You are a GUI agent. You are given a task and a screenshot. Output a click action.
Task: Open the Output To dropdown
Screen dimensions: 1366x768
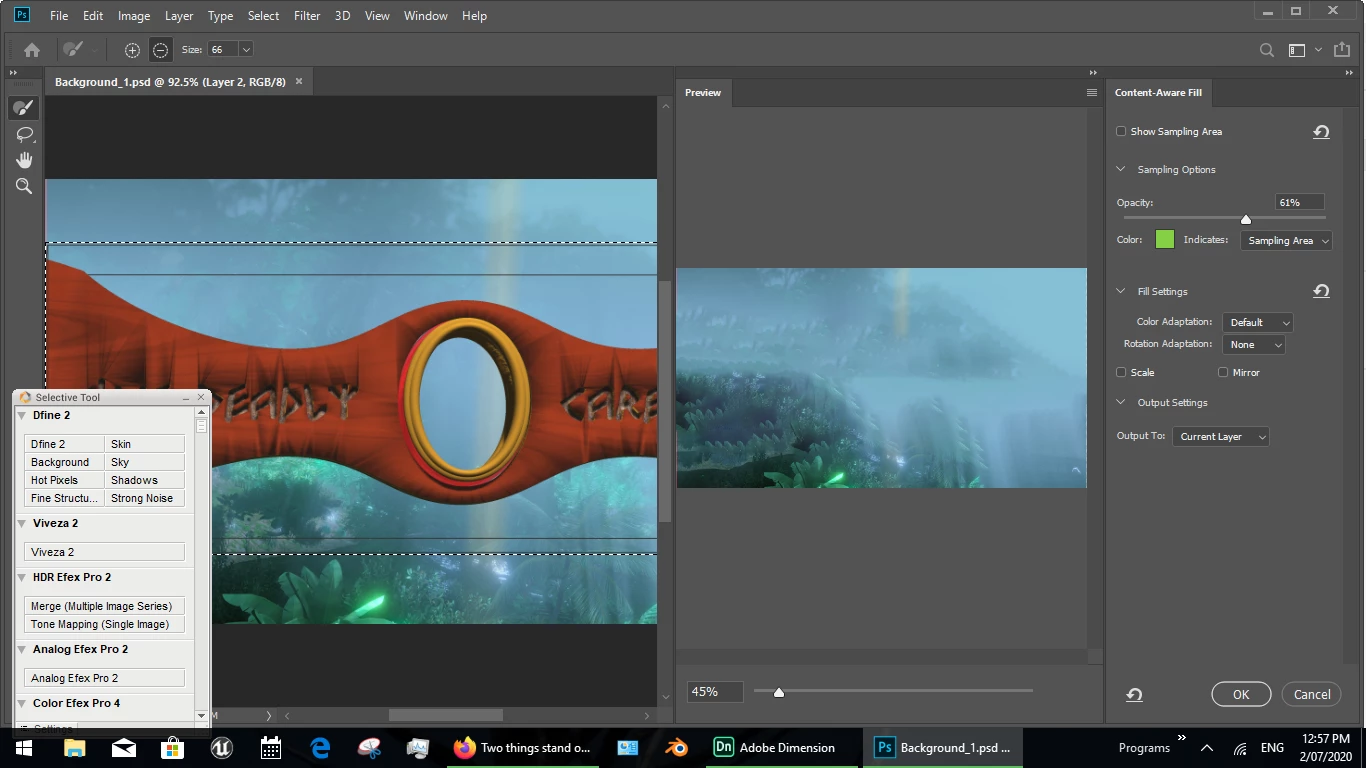point(1221,436)
